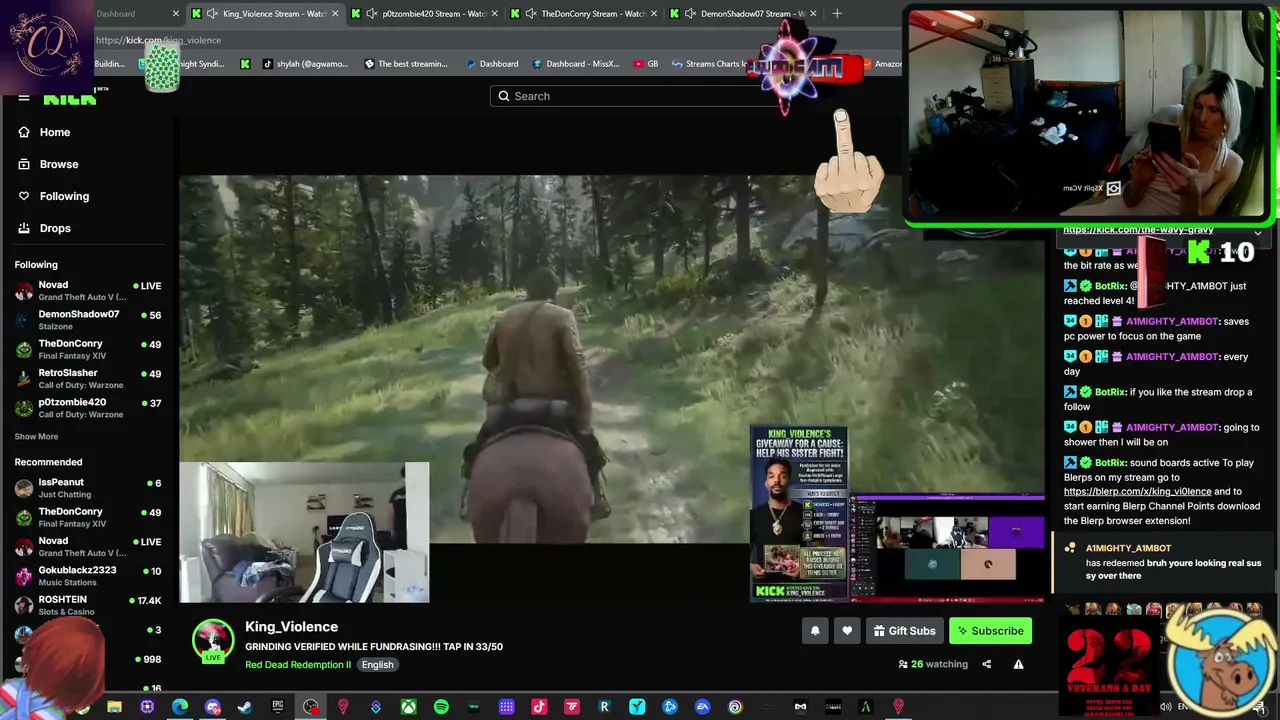Report the stream with the warning icon
This screenshot has width=1280, height=720.
(x=1018, y=664)
